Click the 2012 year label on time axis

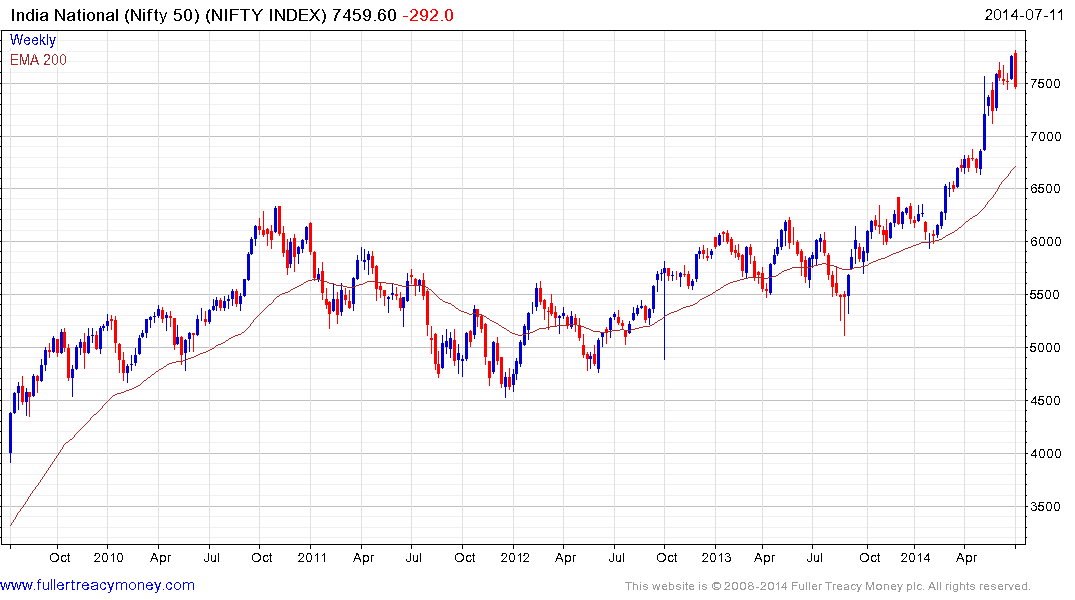tap(515, 557)
